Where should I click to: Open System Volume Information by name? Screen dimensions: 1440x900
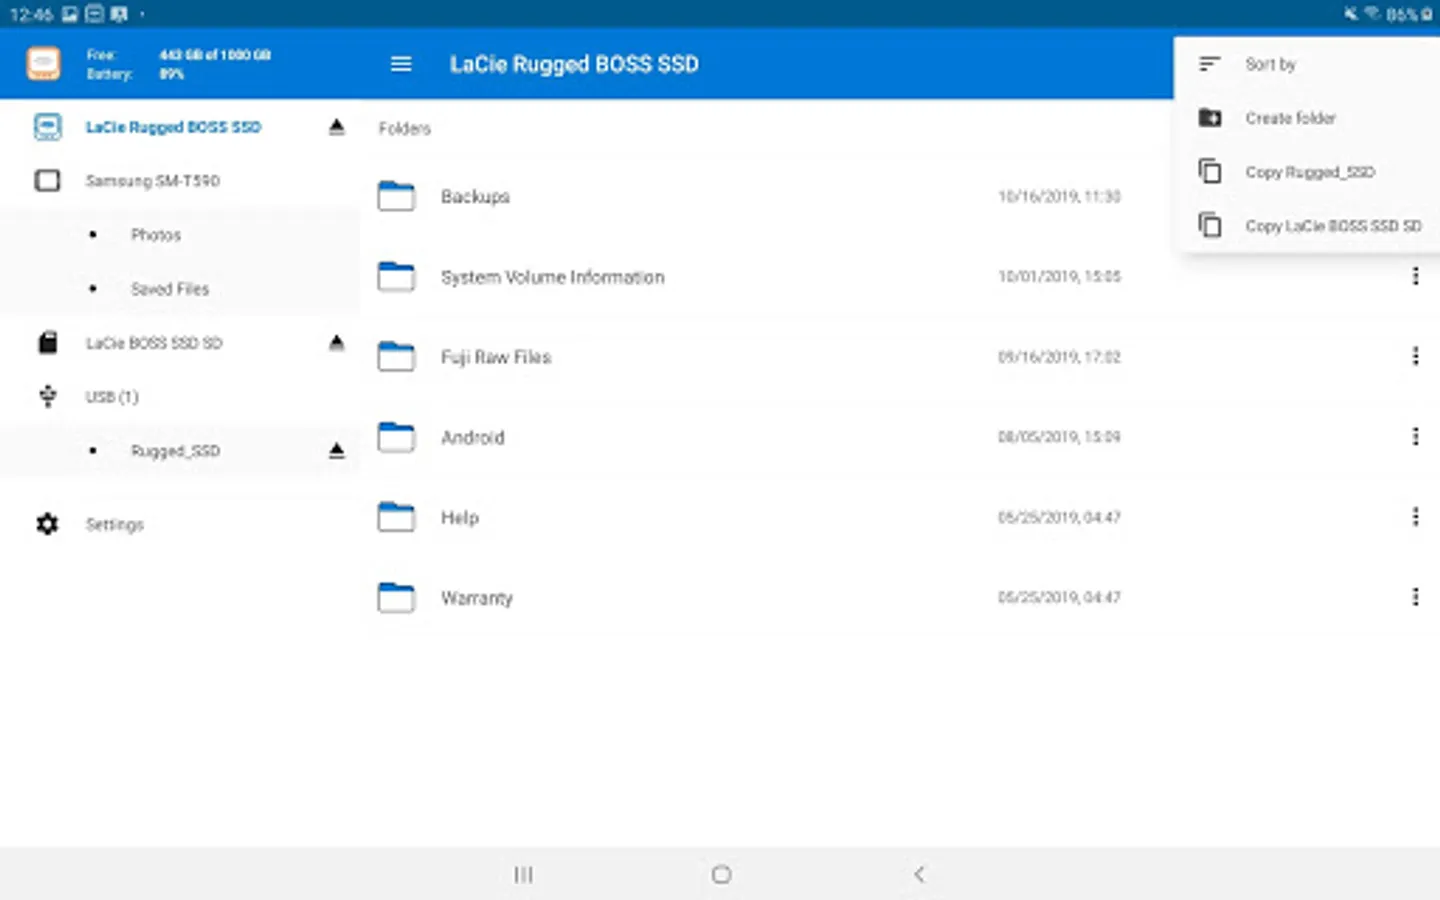pos(553,277)
